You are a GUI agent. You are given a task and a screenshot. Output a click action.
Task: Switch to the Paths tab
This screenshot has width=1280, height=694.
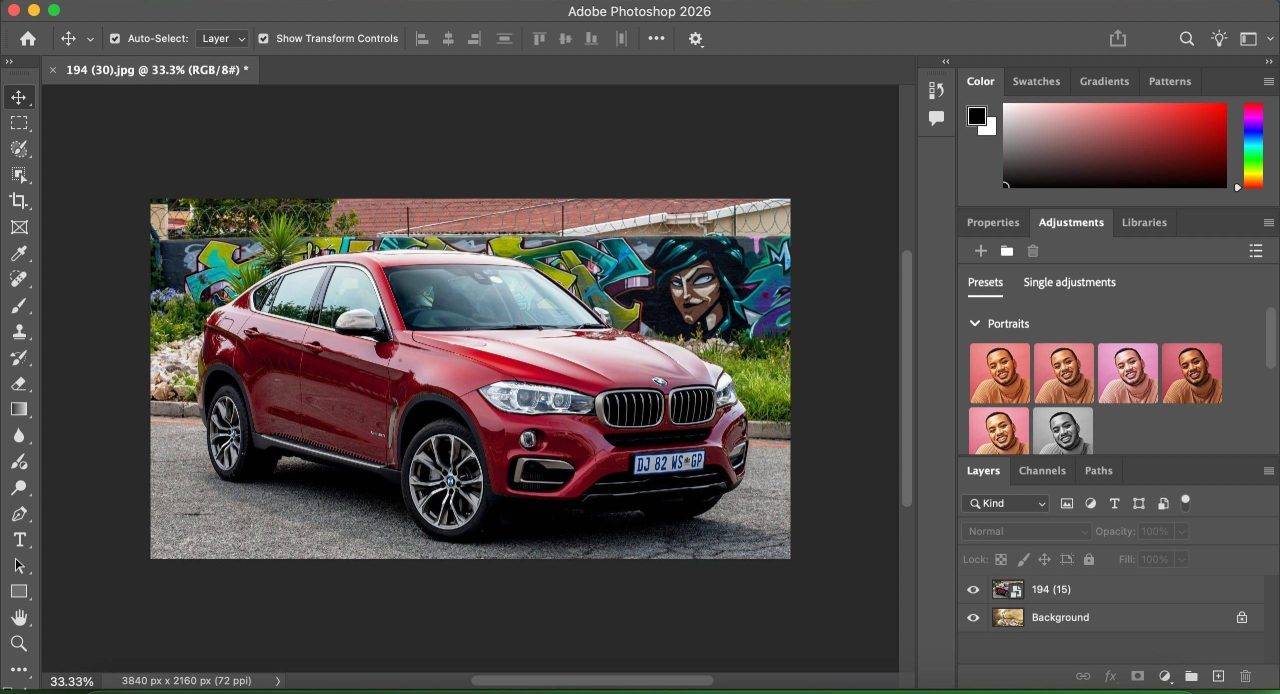(x=1098, y=471)
